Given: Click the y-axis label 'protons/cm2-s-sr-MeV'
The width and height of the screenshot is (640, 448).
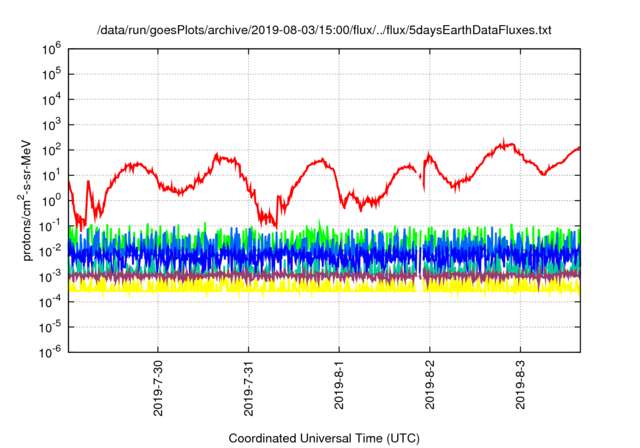Looking at the screenshot, I should pos(26,200).
